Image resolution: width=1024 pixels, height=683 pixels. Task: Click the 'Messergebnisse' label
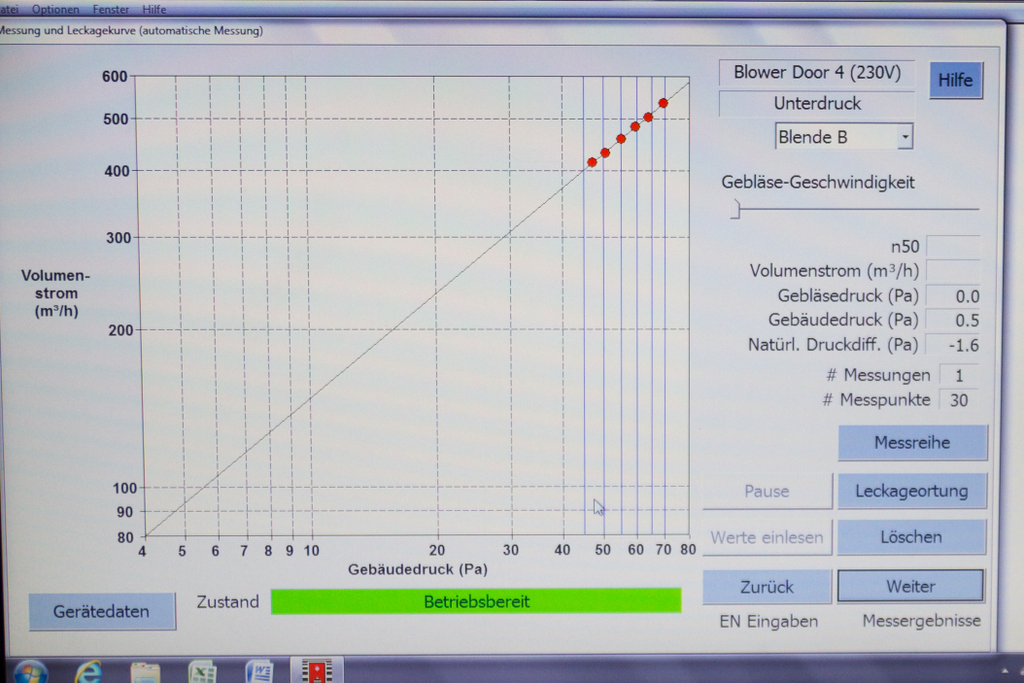921,621
